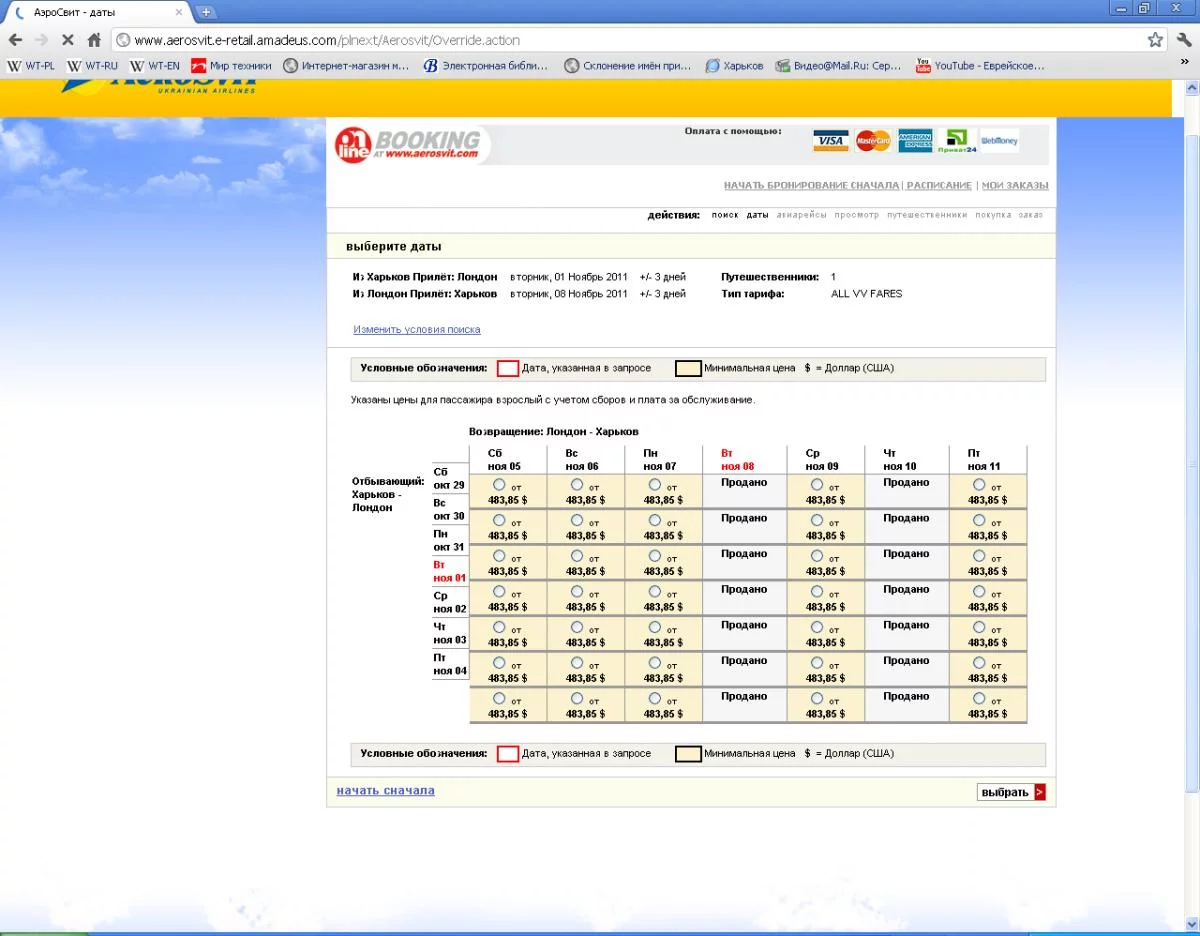
Task: Click the MasterCard payment logo
Action: tap(873, 141)
